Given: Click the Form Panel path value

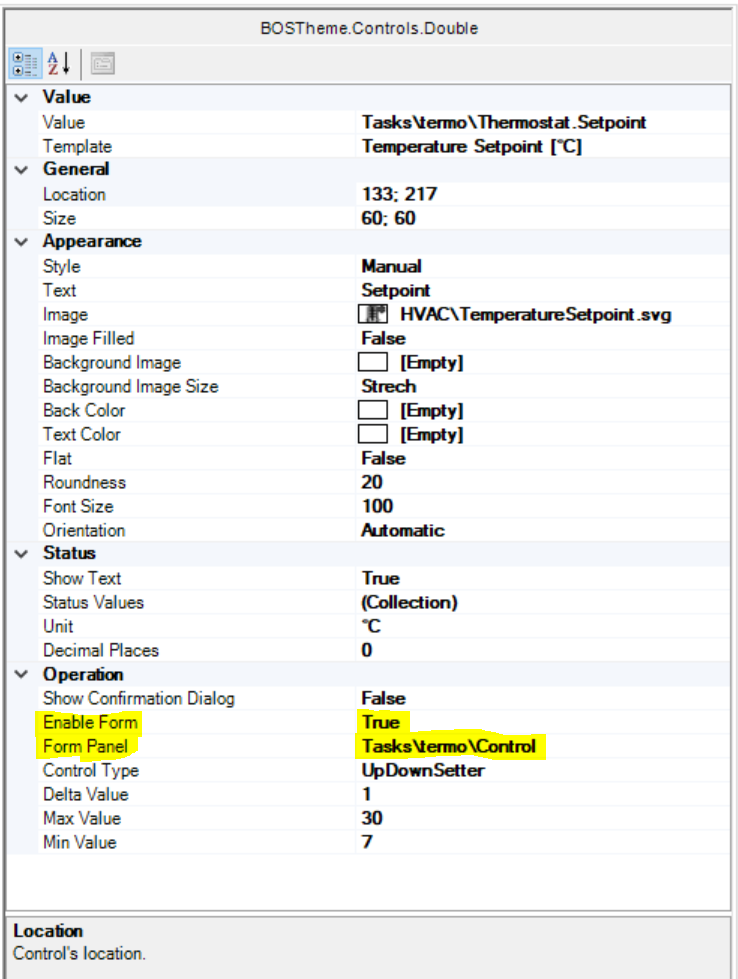Looking at the screenshot, I should click(449, 746).
